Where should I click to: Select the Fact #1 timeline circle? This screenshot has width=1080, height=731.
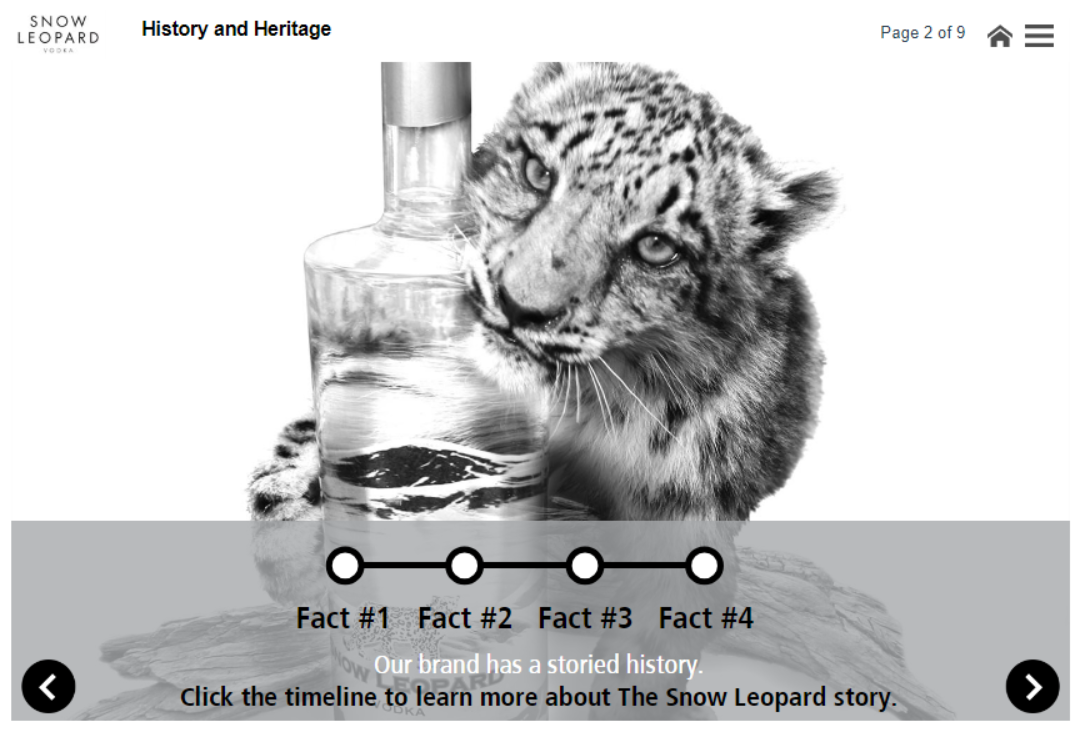tap(345, 566)
